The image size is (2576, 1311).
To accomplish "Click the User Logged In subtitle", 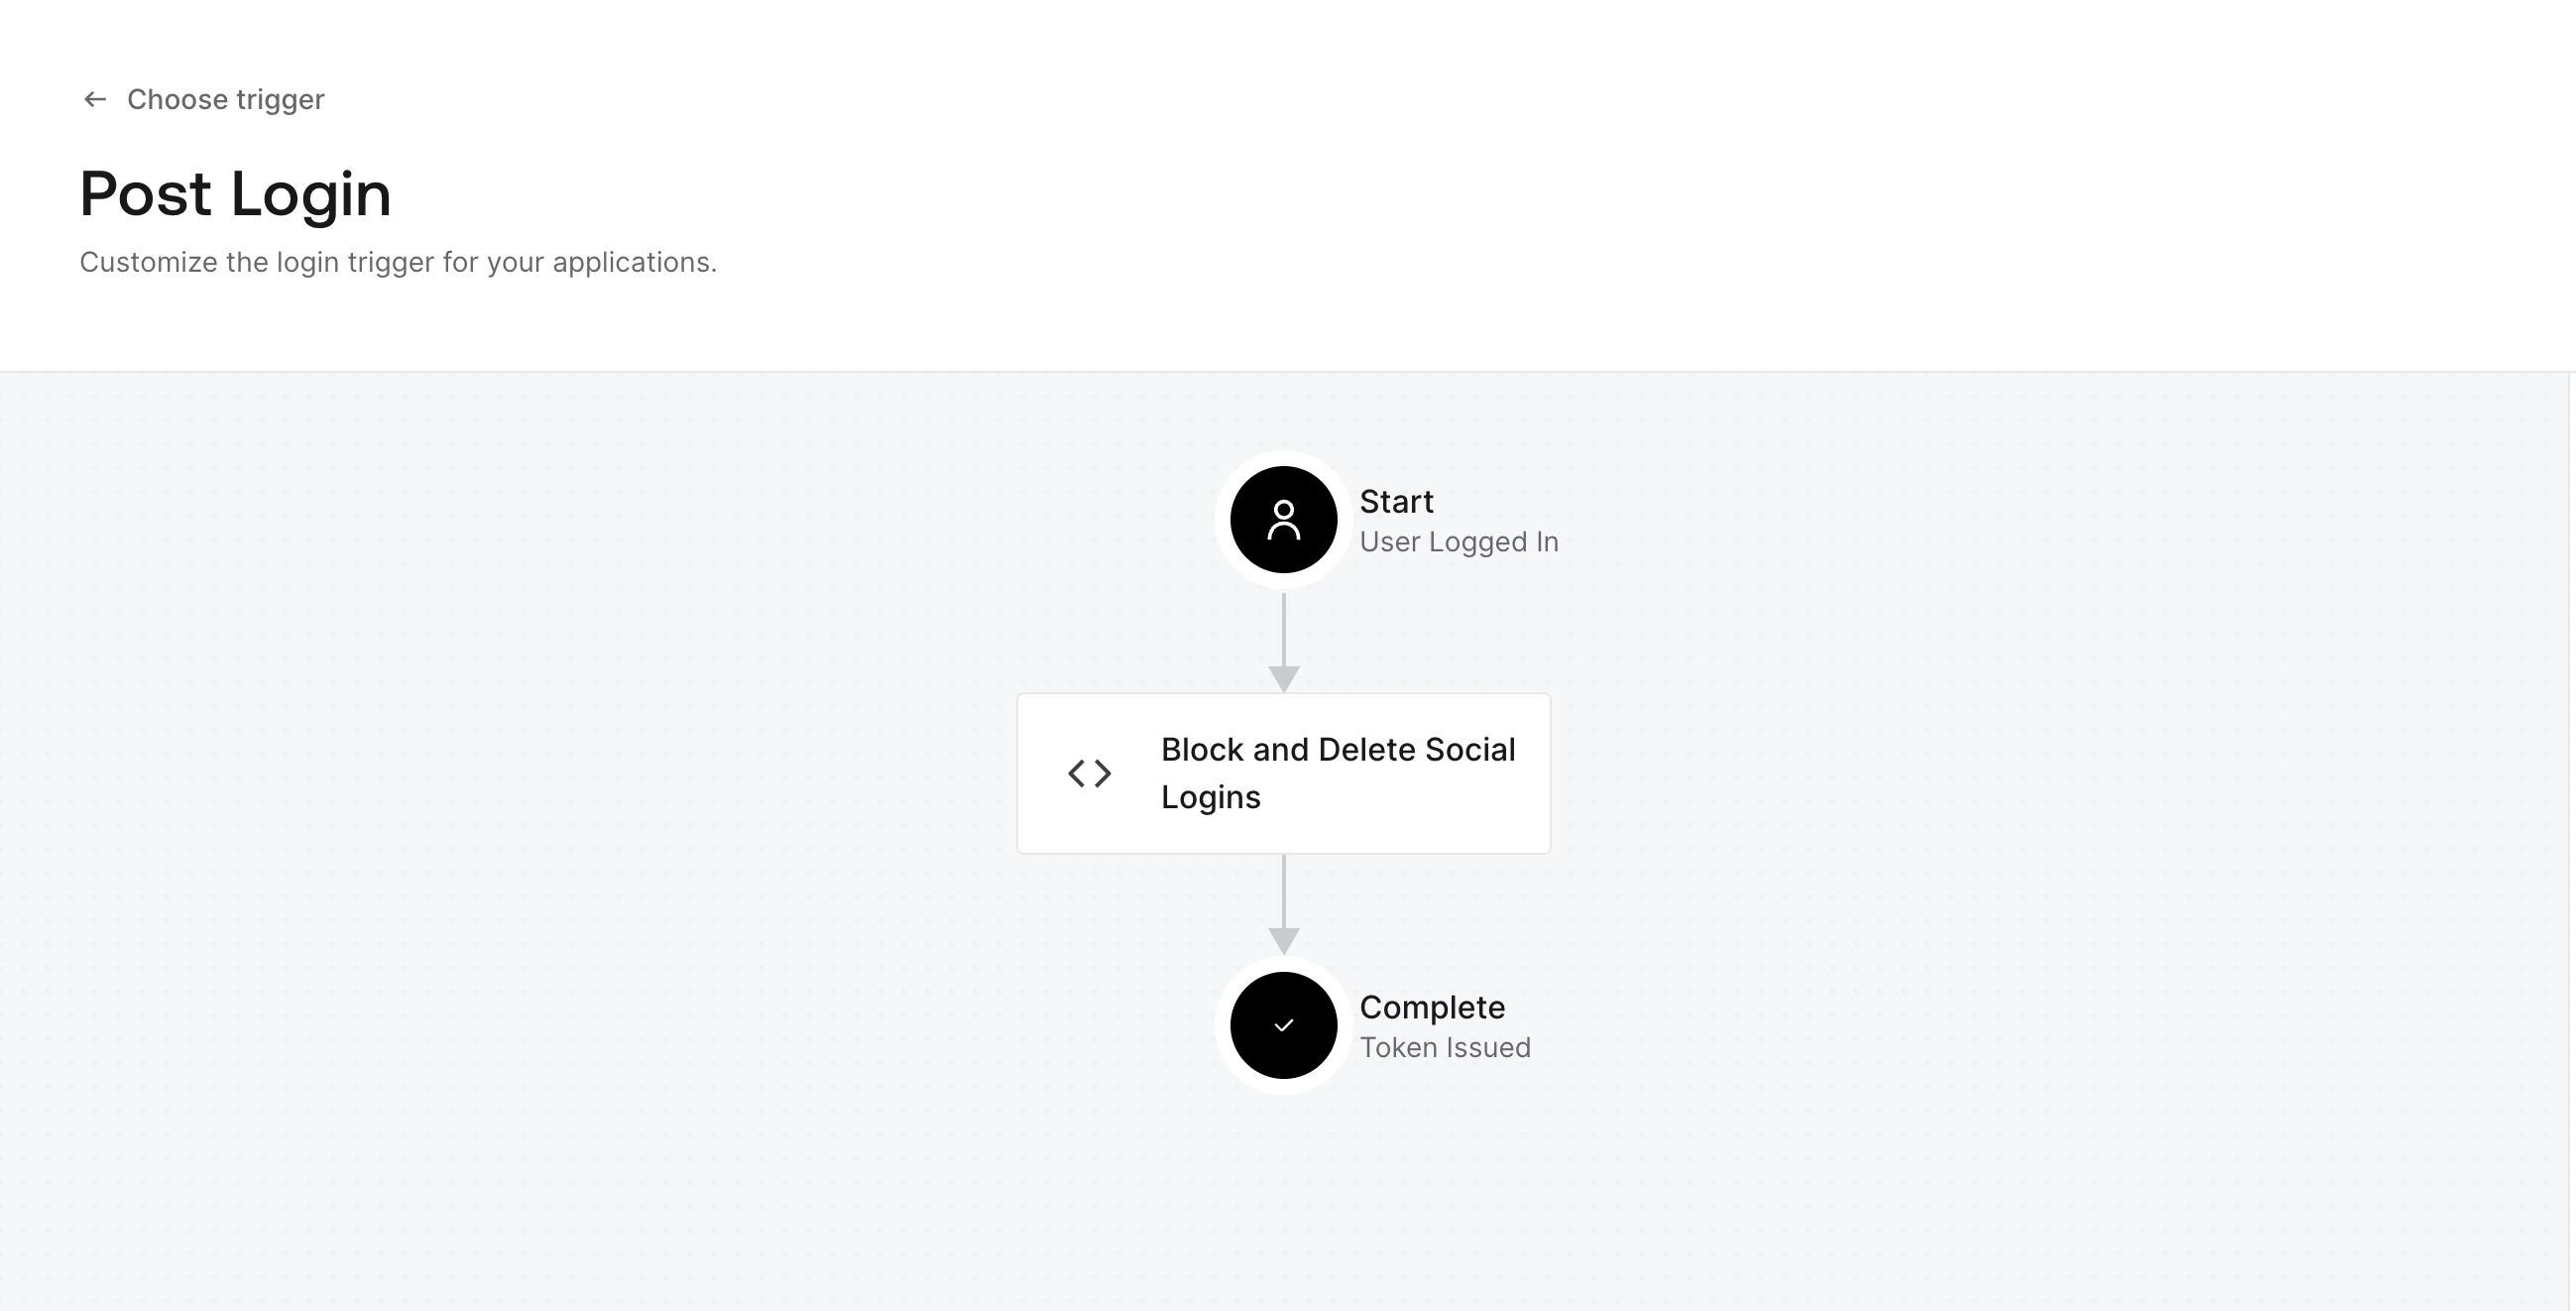I will (x=1460, y=542).
